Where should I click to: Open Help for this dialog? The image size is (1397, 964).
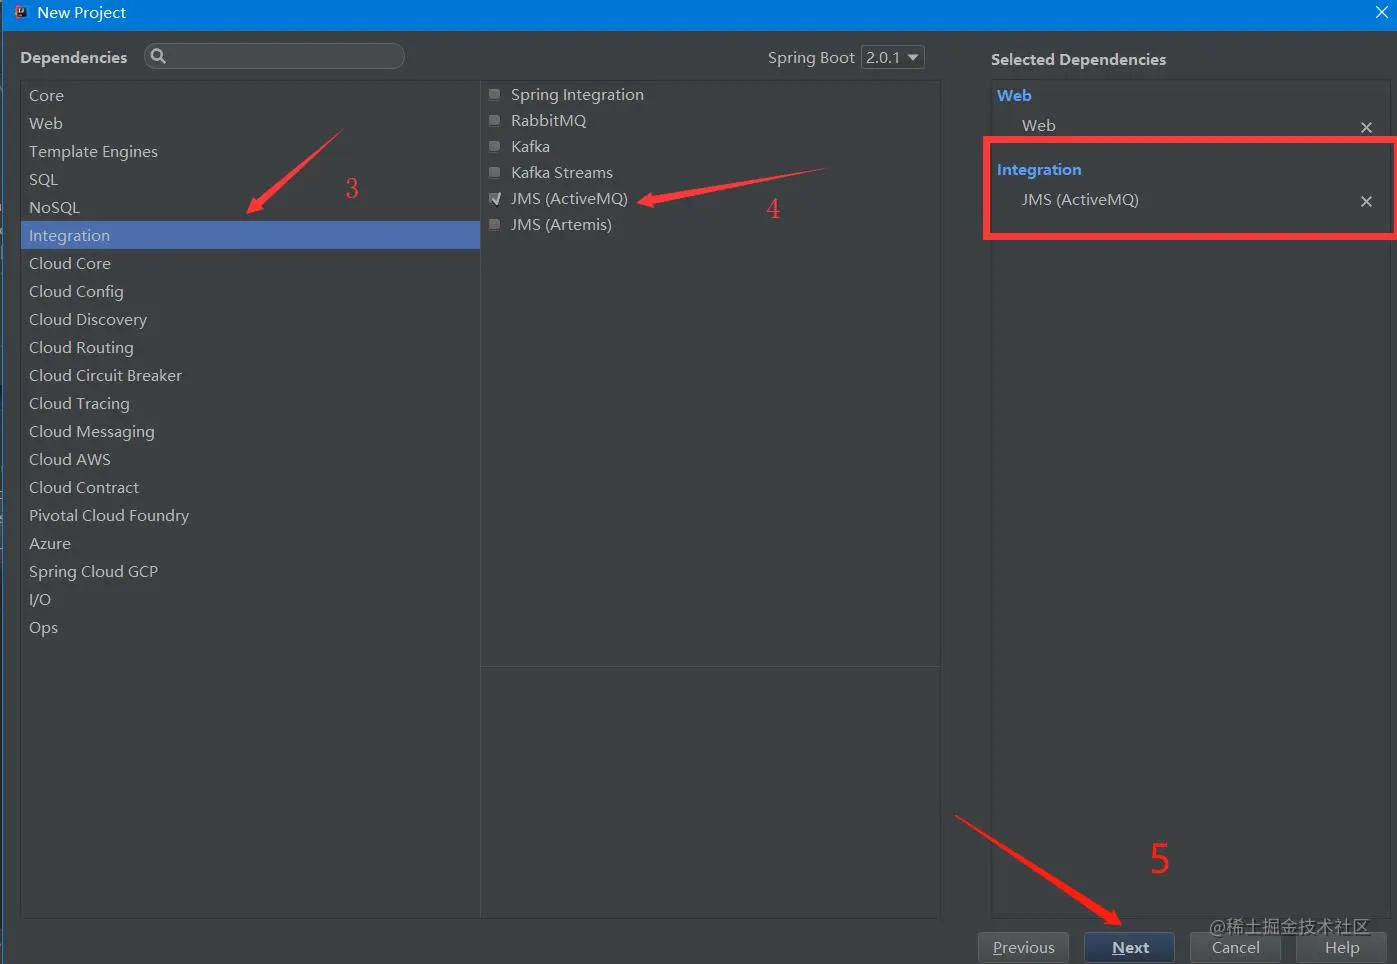point(1341,947)
